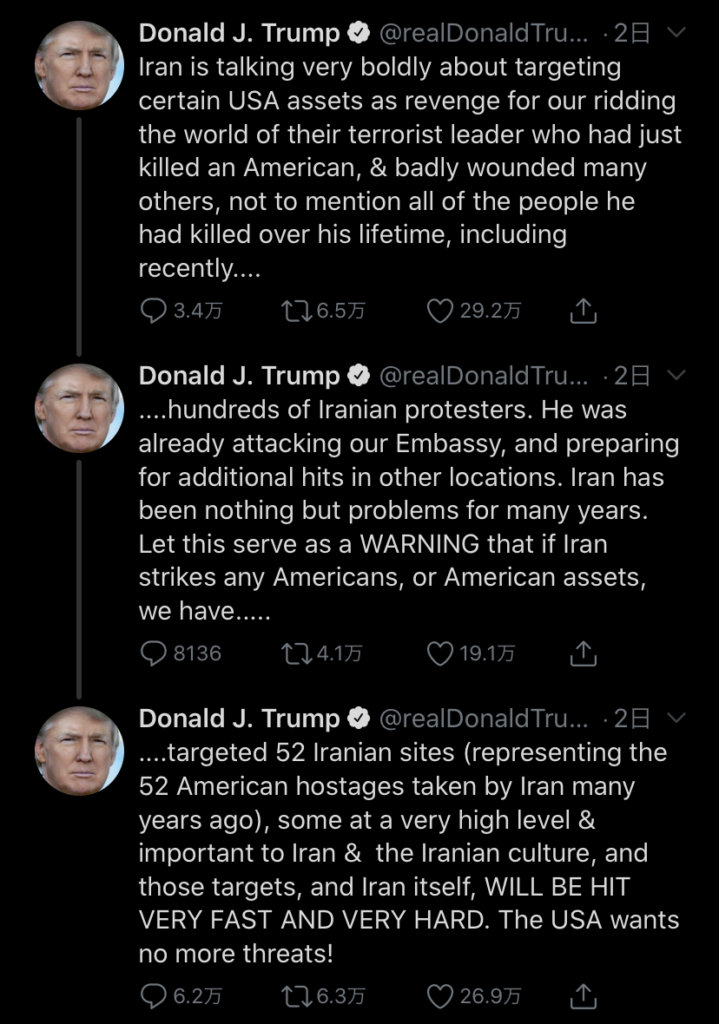The image size is (719, 1024).
Task: Toggle the heart showing 19.1万 likes
Action: pyautogui.click(x=440, y=654)
